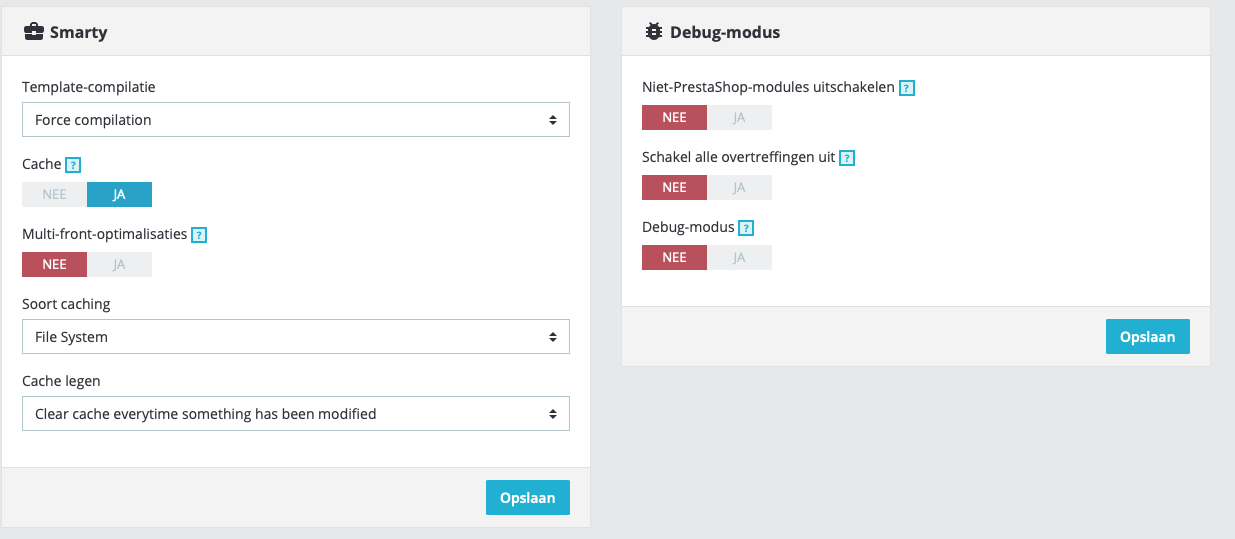Show help for Schakel alle overtreffingen uit
Image resolution: width=1235 pixels, height=539 pixels.
847,158
